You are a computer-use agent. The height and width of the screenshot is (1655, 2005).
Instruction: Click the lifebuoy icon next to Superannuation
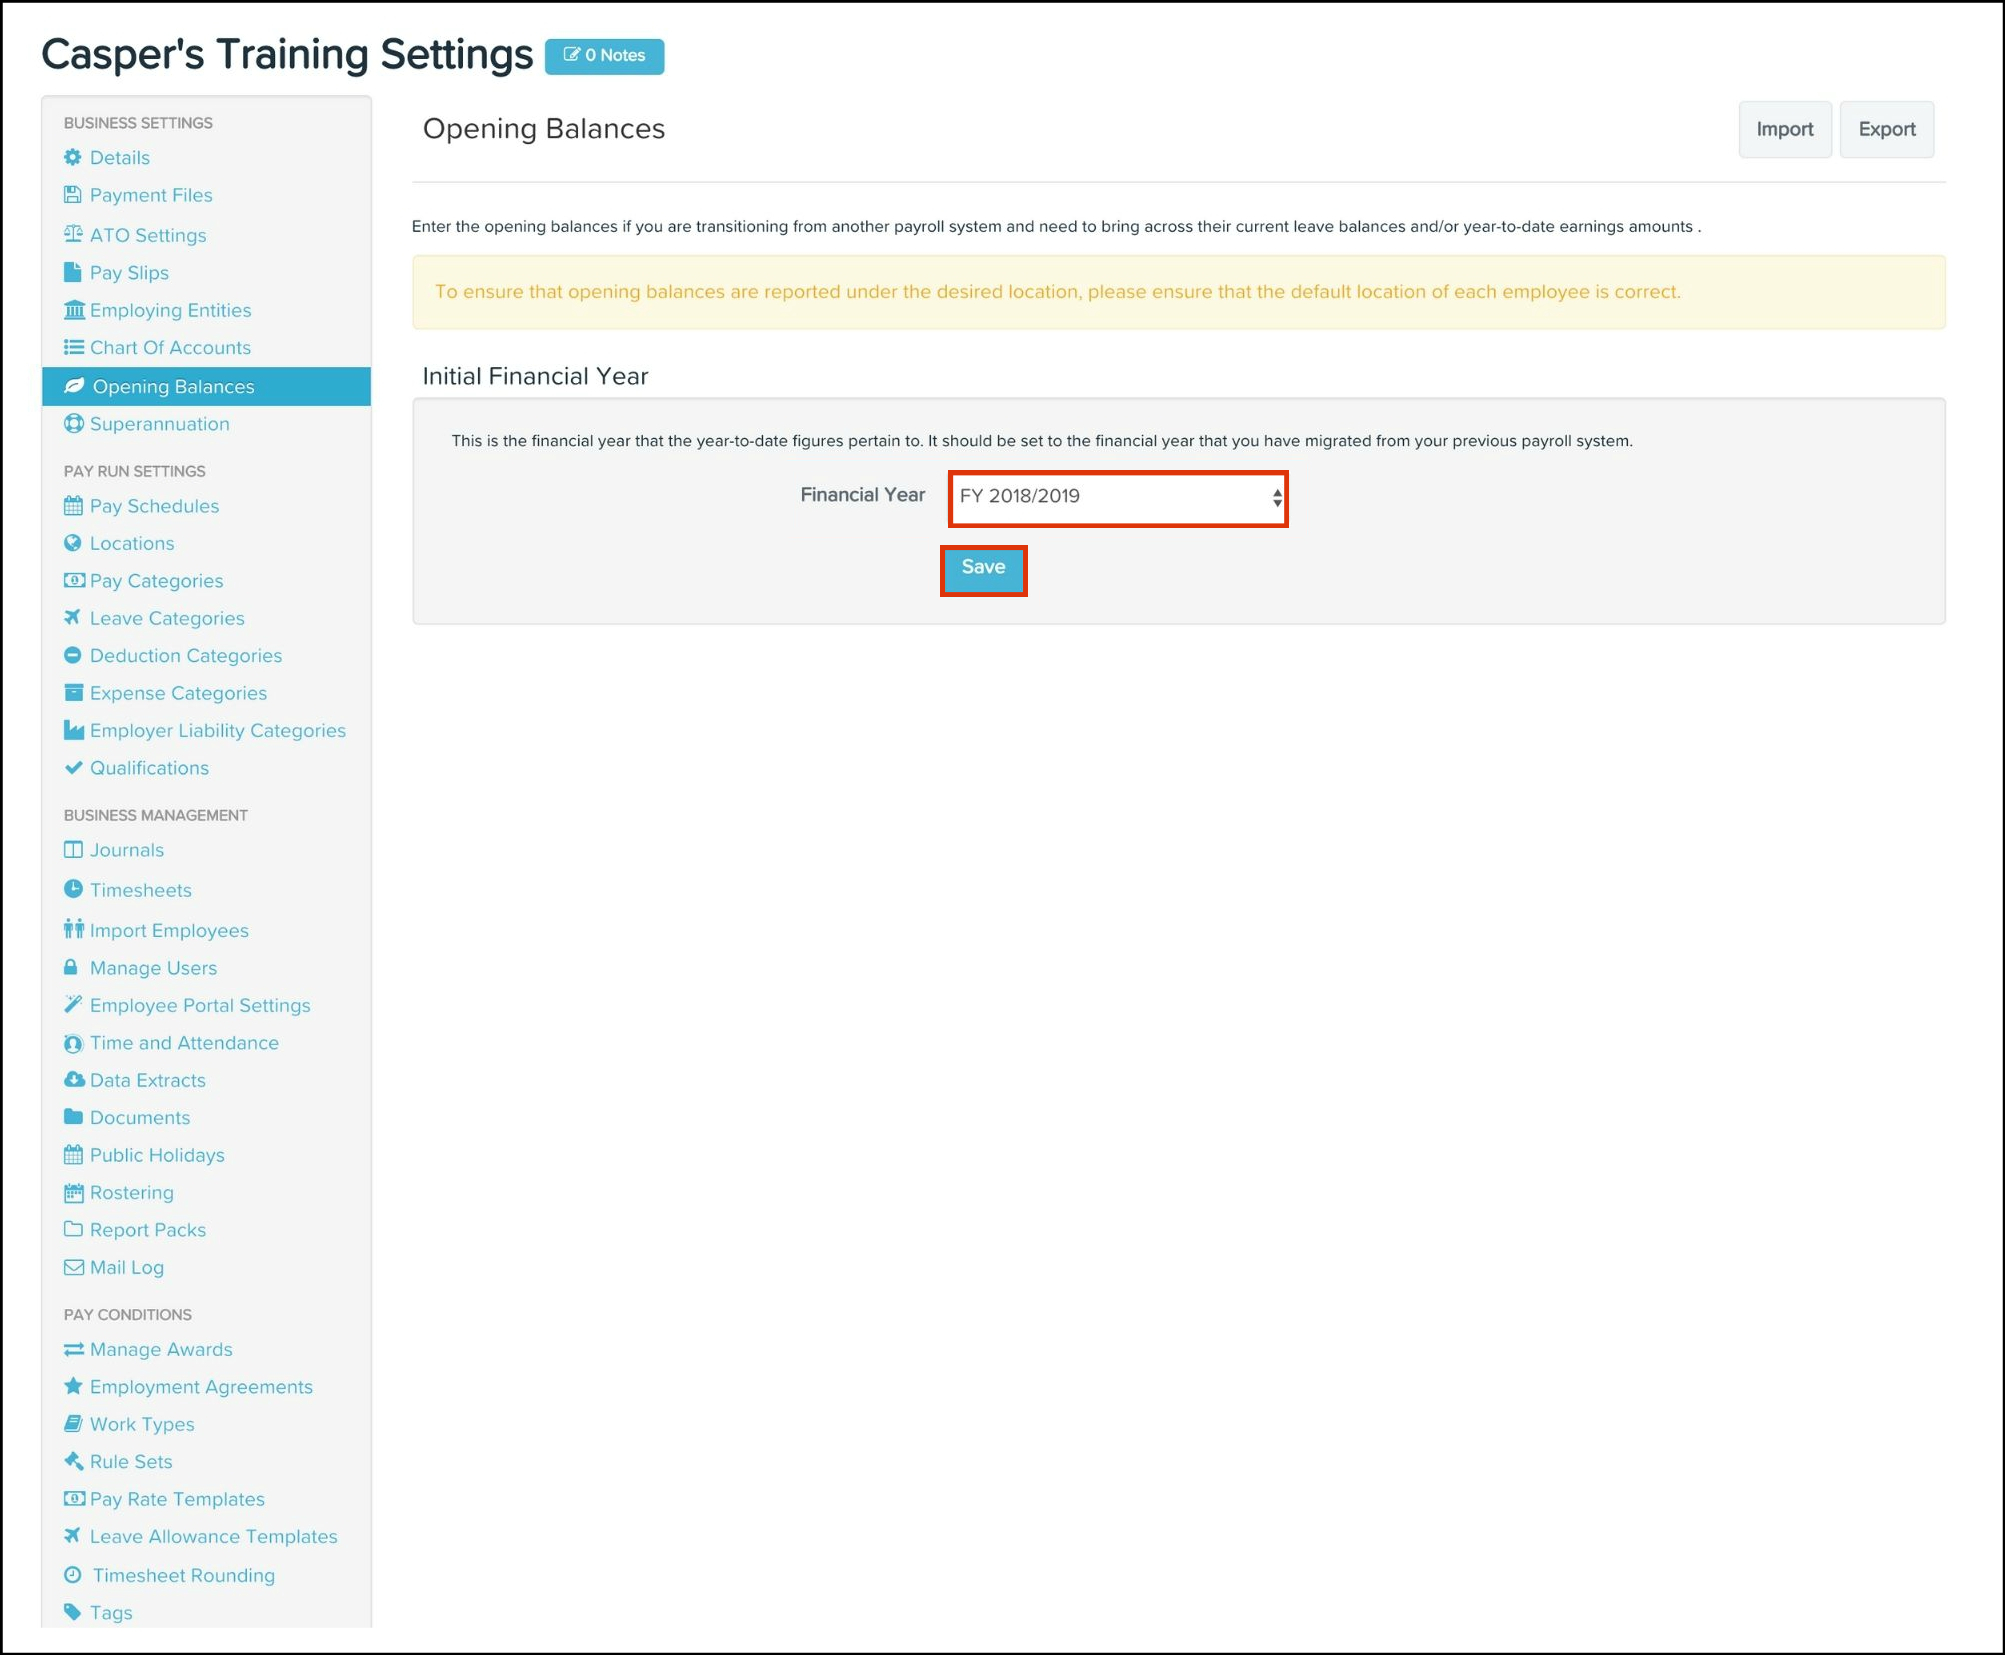(73, 424)
